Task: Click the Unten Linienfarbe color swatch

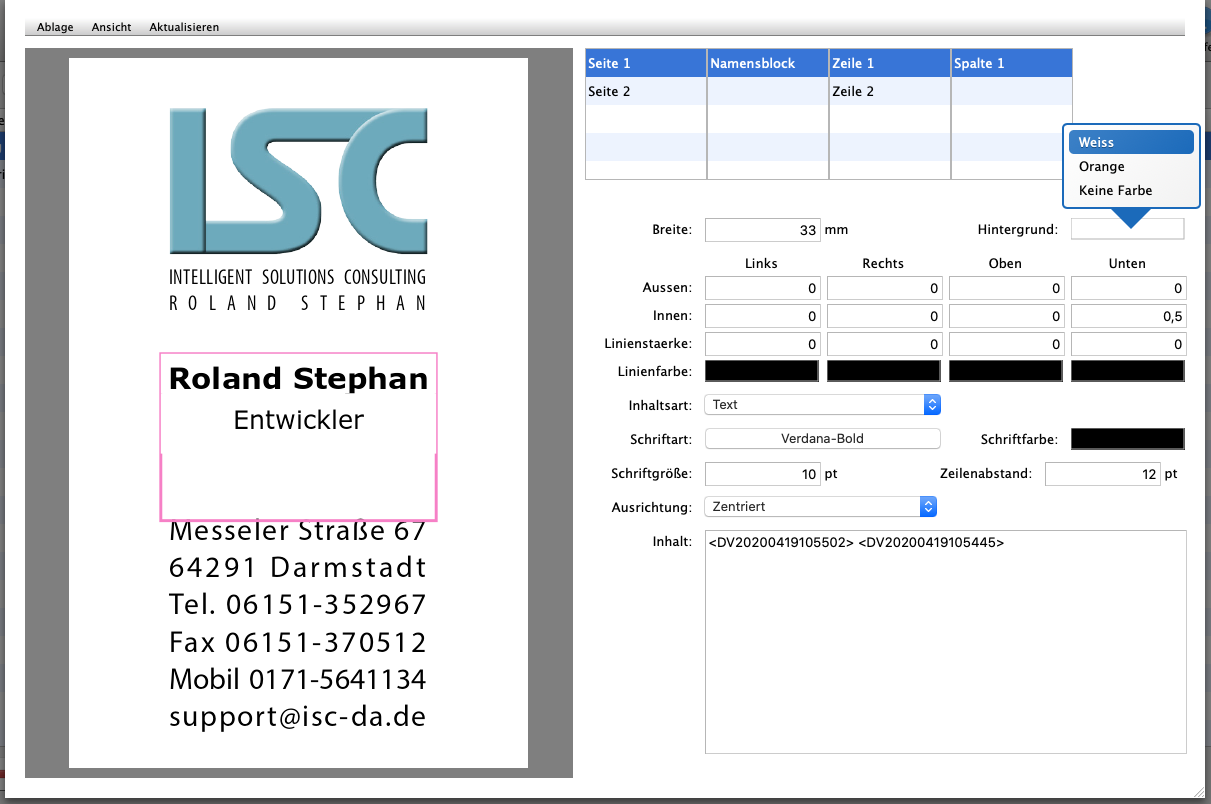Action: click(1127, 371)
